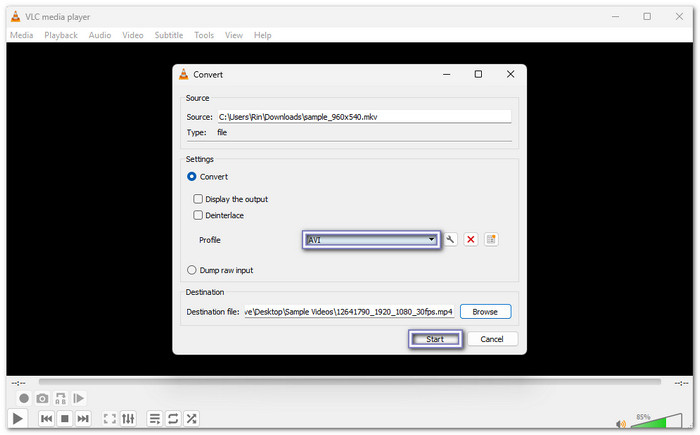Select the Convert radio button
Image resolution: width=700 pixels, height=435 pixels.
[x=192, y=176]
